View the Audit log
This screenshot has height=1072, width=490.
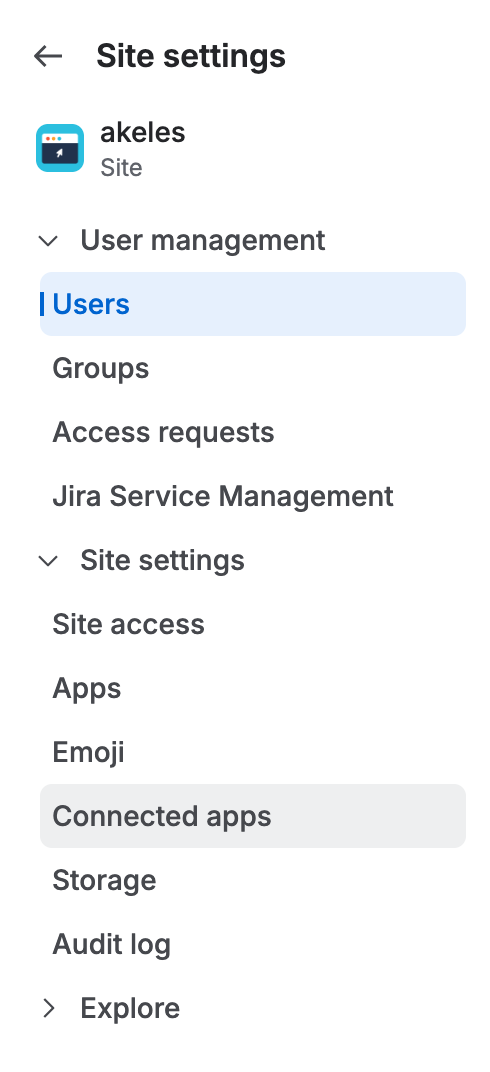click(253, 944)
